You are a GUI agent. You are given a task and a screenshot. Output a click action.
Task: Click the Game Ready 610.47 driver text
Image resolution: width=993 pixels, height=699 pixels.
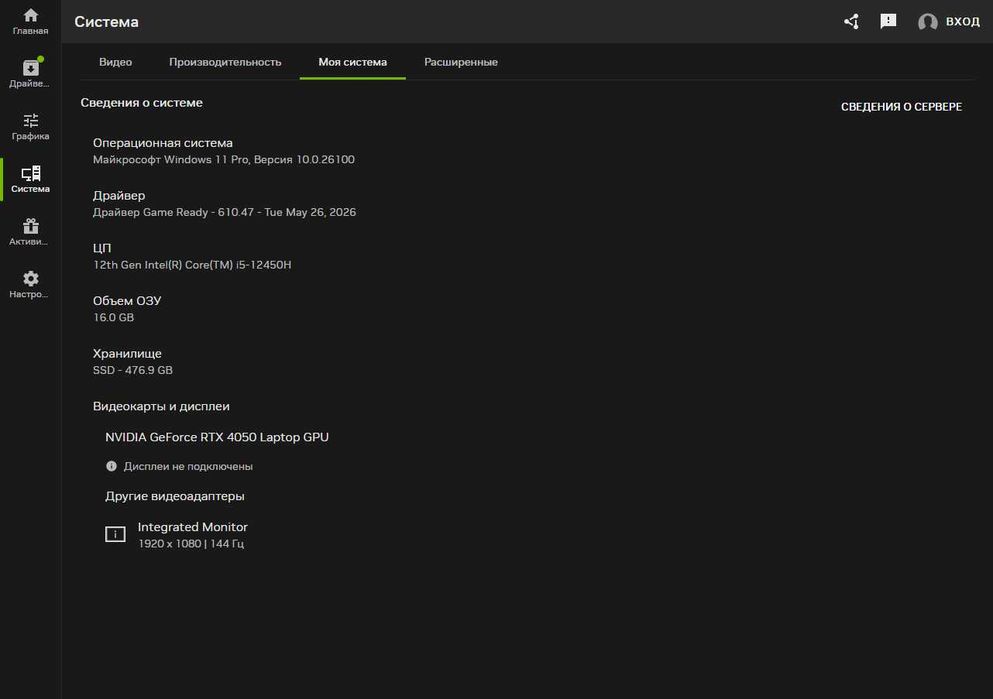pos(224,212)
